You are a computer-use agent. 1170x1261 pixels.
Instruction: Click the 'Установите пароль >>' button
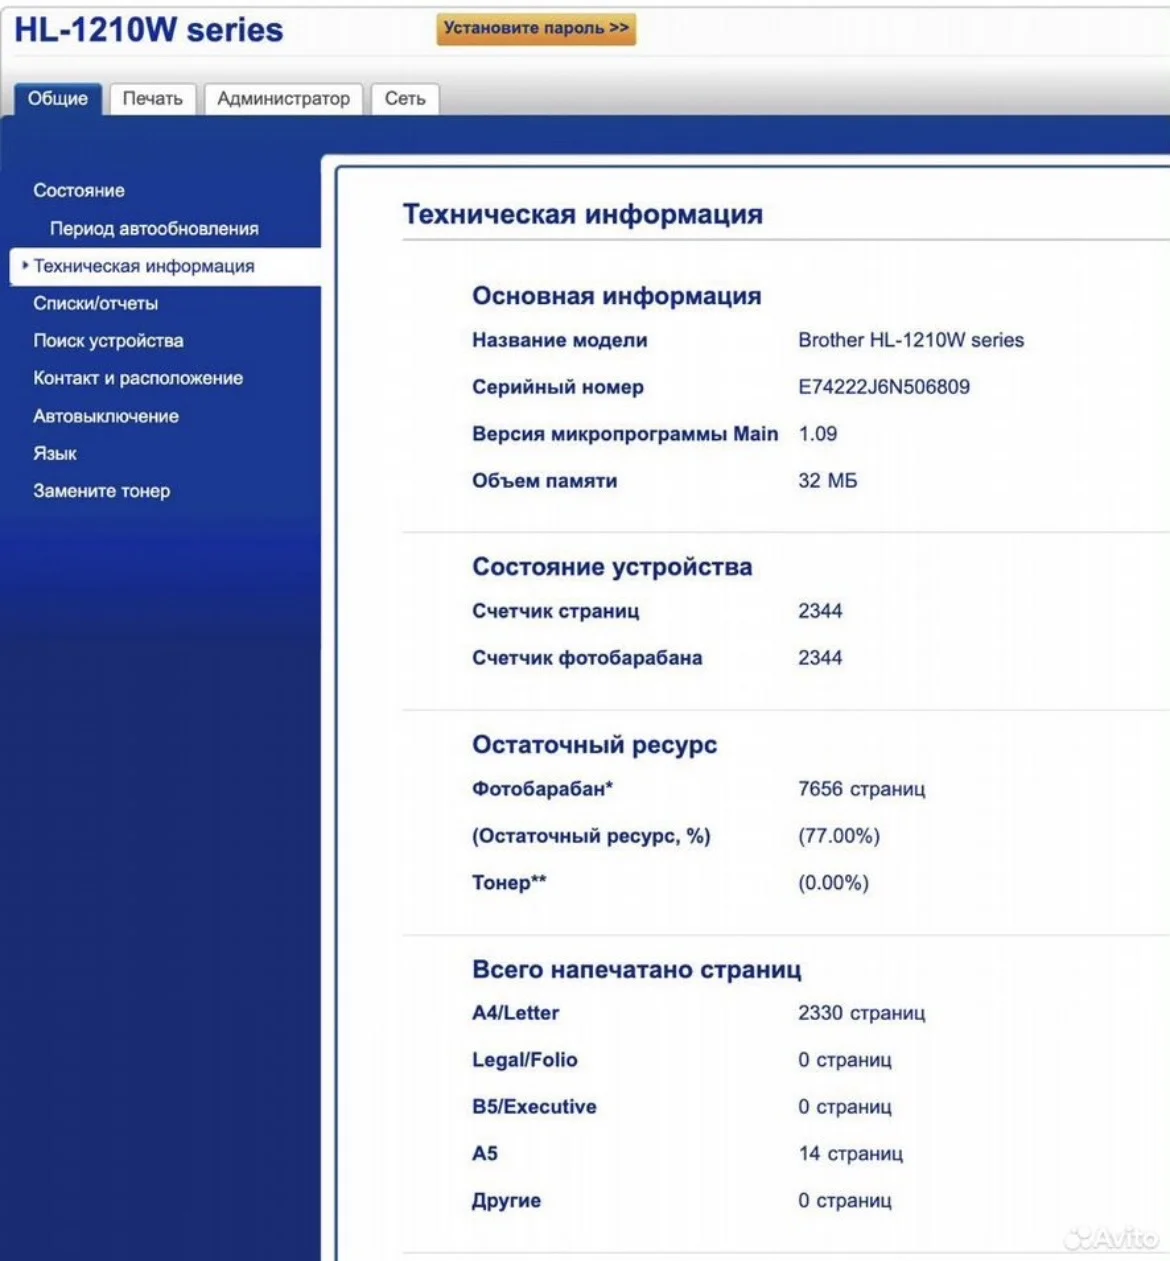536,29
